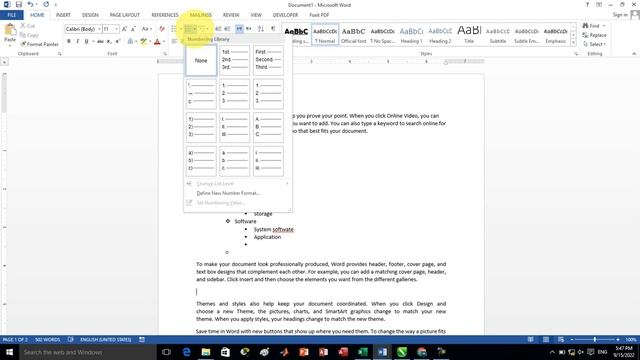Screen dimensions: 640x360
Task: Click the Word Help question mark icon
Action: click(587, 4)
